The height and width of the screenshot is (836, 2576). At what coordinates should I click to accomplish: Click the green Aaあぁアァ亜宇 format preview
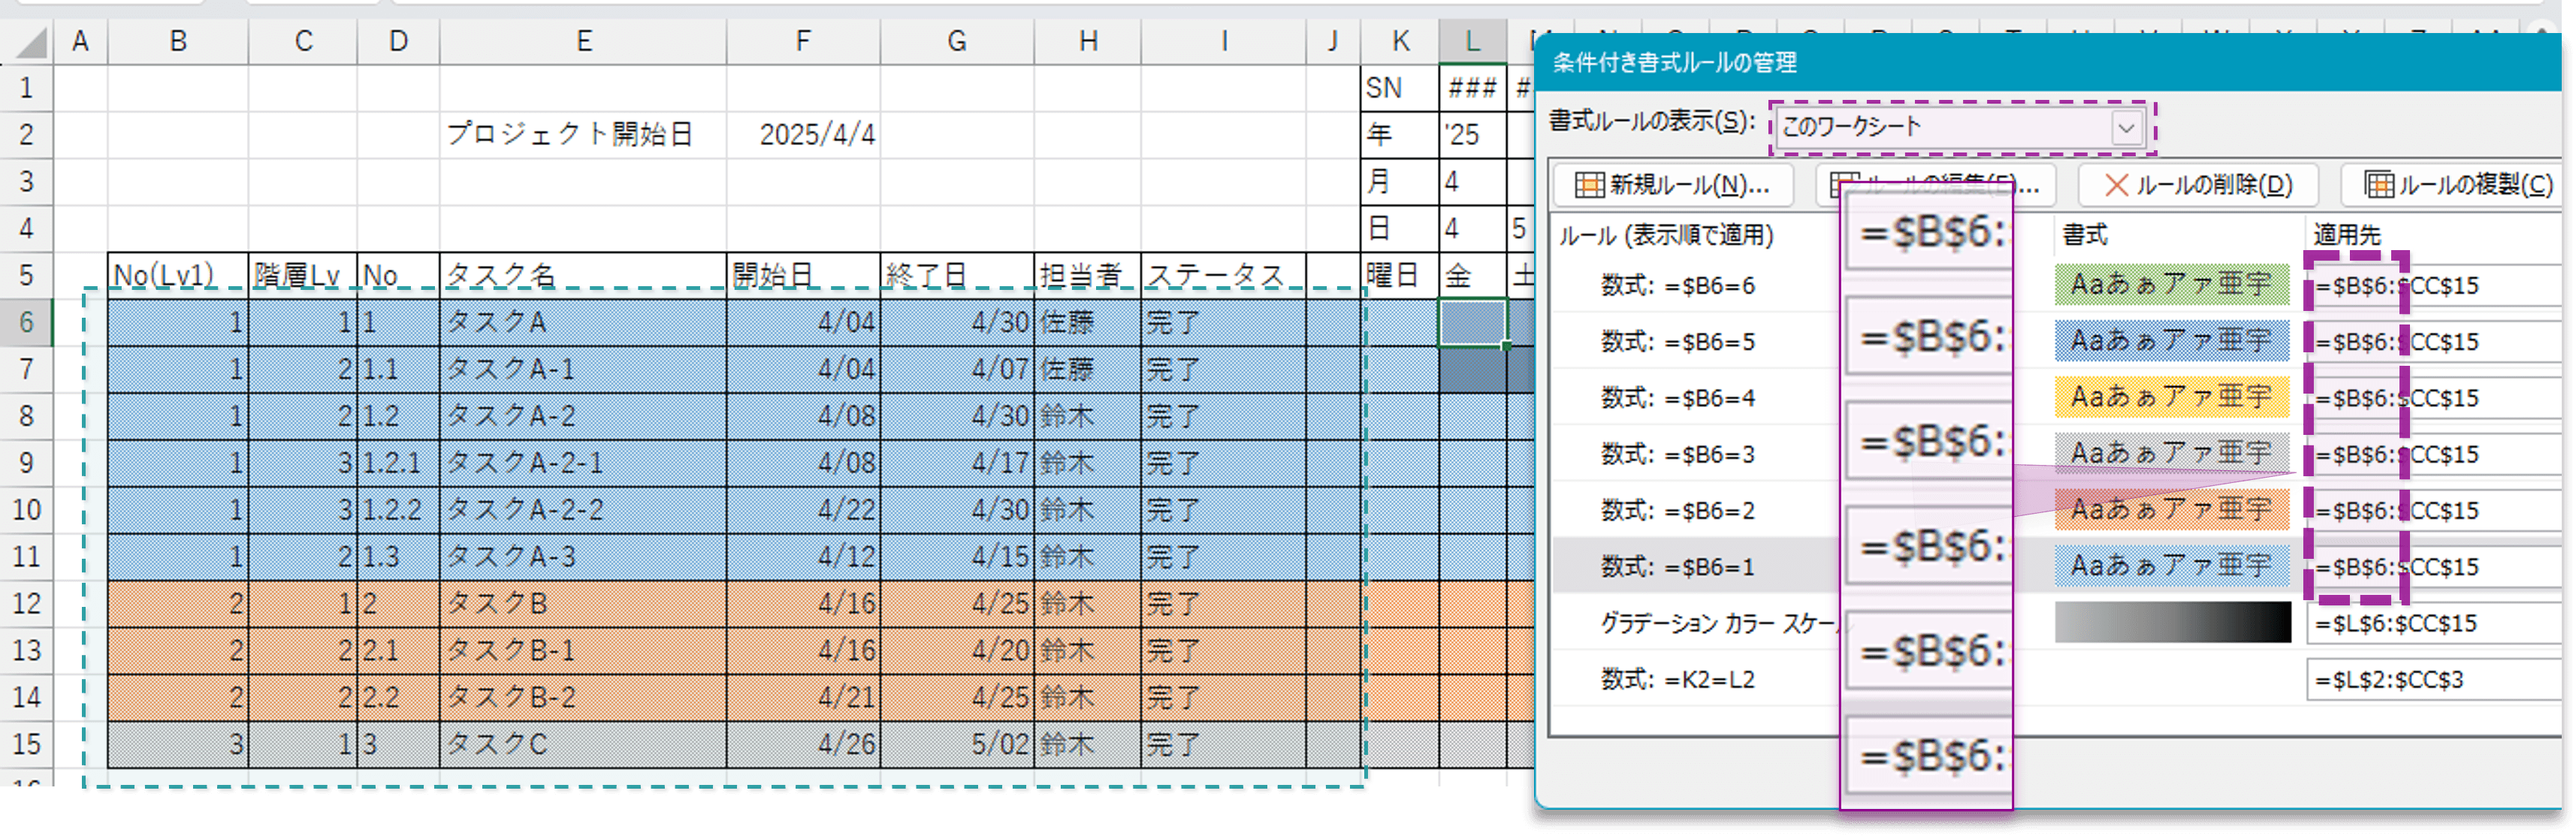point(2170,284)
